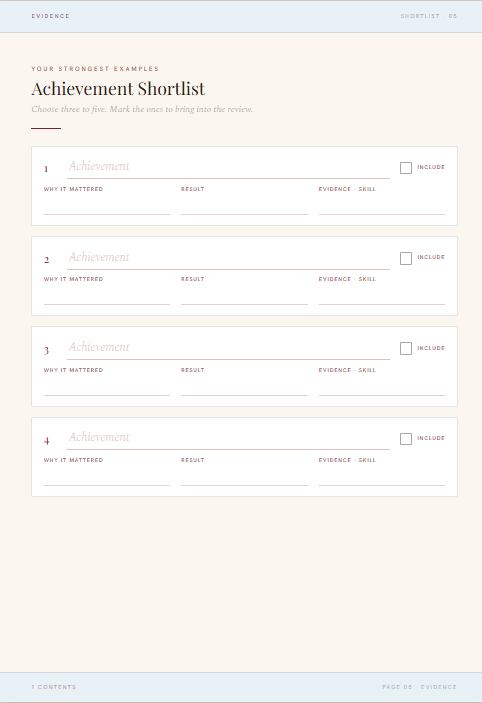Click the Evidence header label
Viewport: 482px width, 703px height.
(x=50, y=16)
